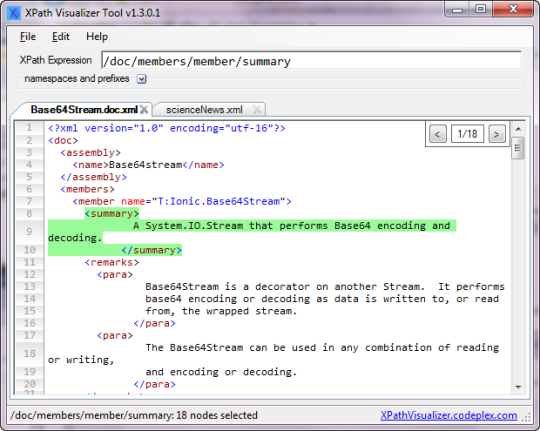
Task: Click the window resize grip
Action: (x=527, y=417)
